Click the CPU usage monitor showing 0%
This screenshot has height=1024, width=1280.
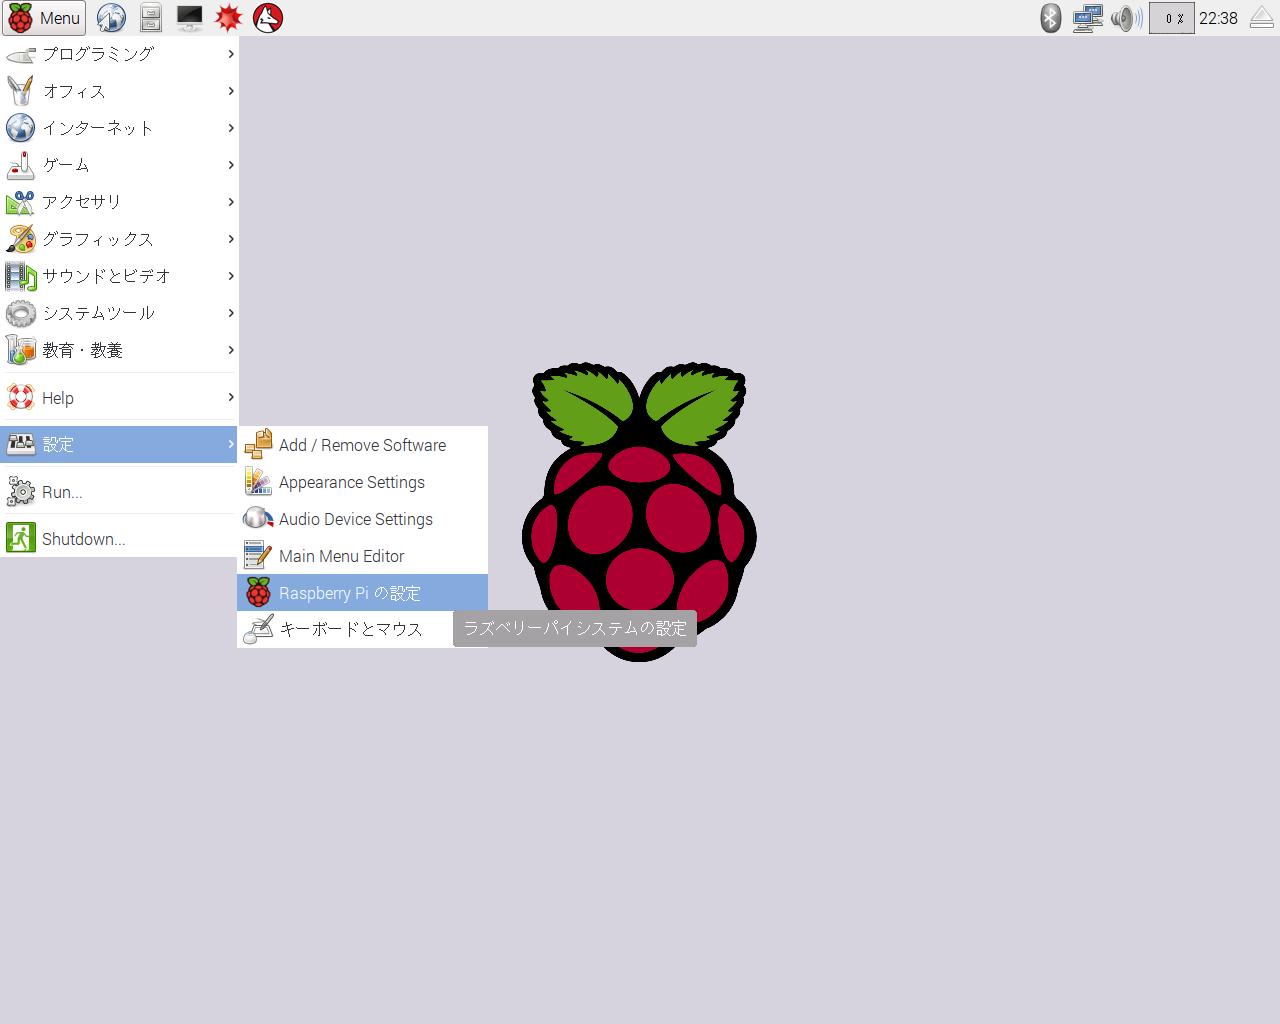(x=1172, y=18)
